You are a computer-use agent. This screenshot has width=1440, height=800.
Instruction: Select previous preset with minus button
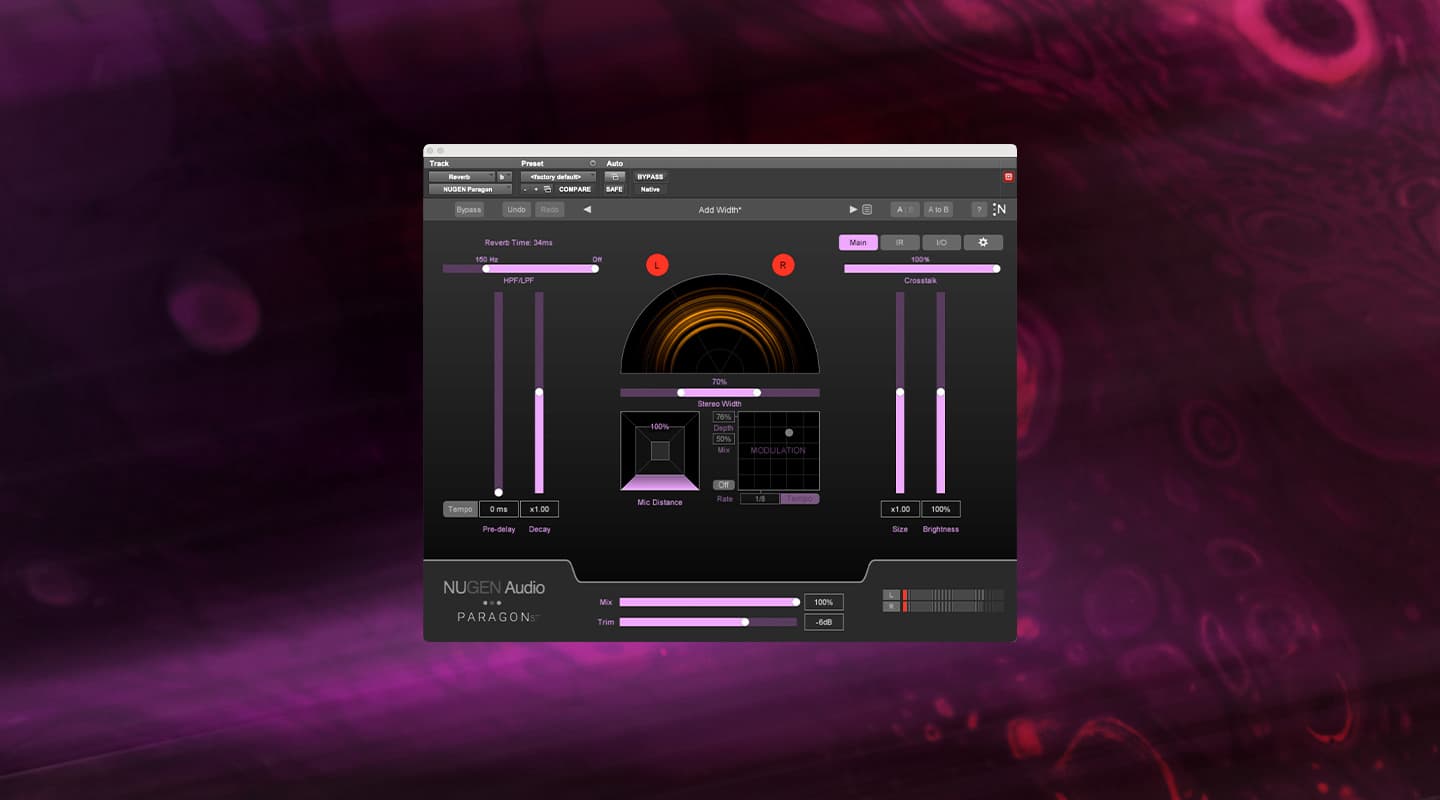coord(525,189)
